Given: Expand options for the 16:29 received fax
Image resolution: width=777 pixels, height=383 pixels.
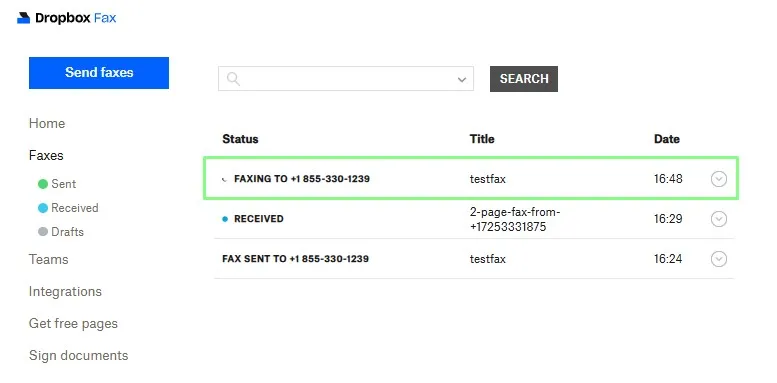Looking at the screenshot, I should 719,219.
